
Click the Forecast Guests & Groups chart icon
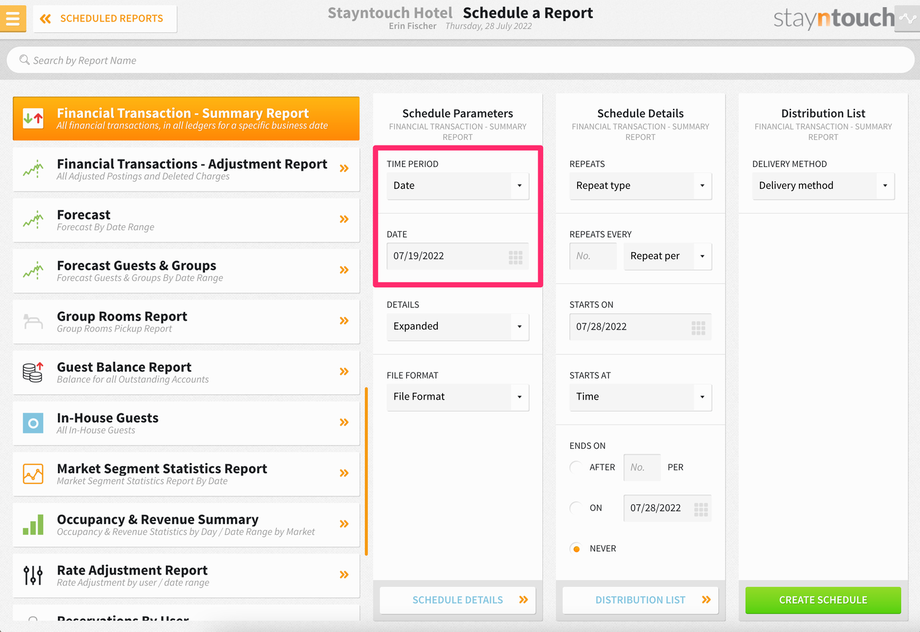coord(33,271)
